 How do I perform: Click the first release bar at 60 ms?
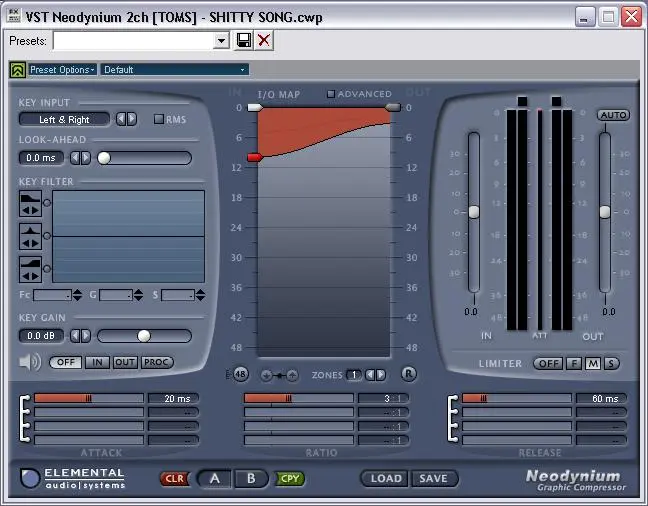click(x=517, y=398)
